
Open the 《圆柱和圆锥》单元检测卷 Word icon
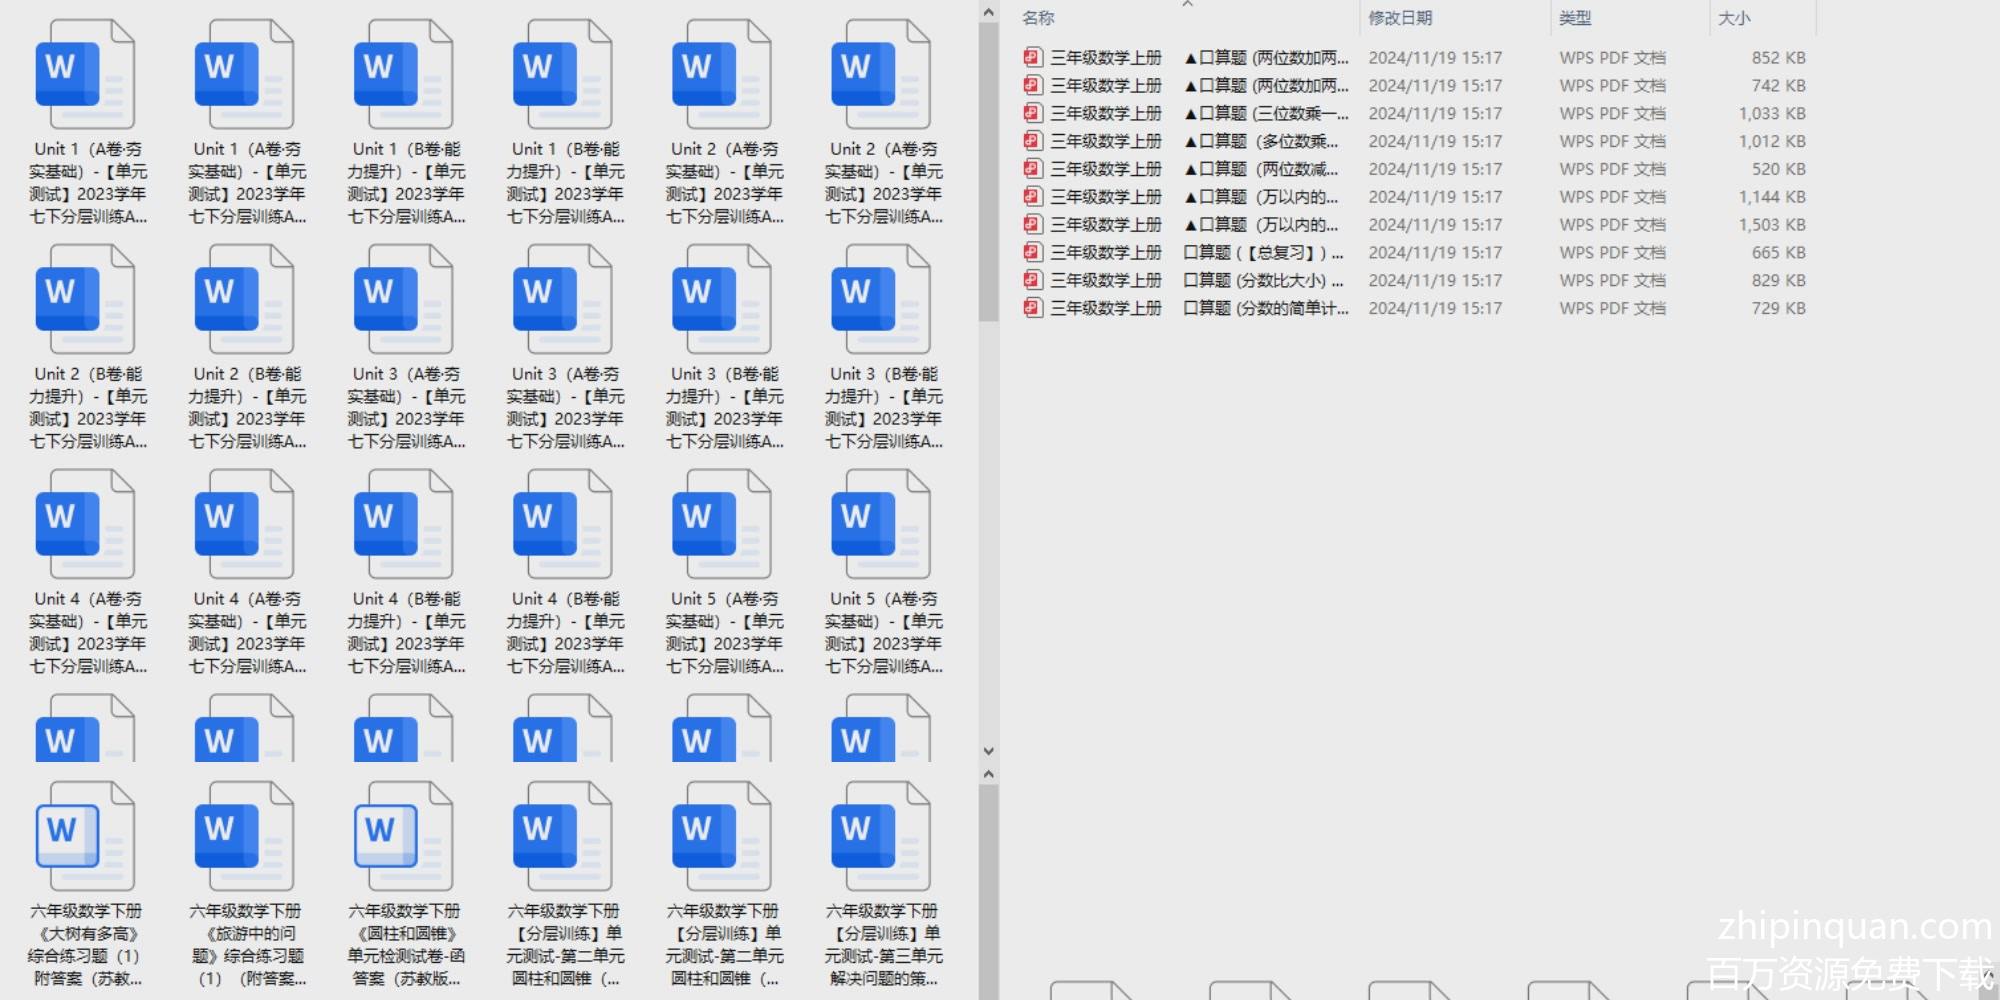(403, 836)
